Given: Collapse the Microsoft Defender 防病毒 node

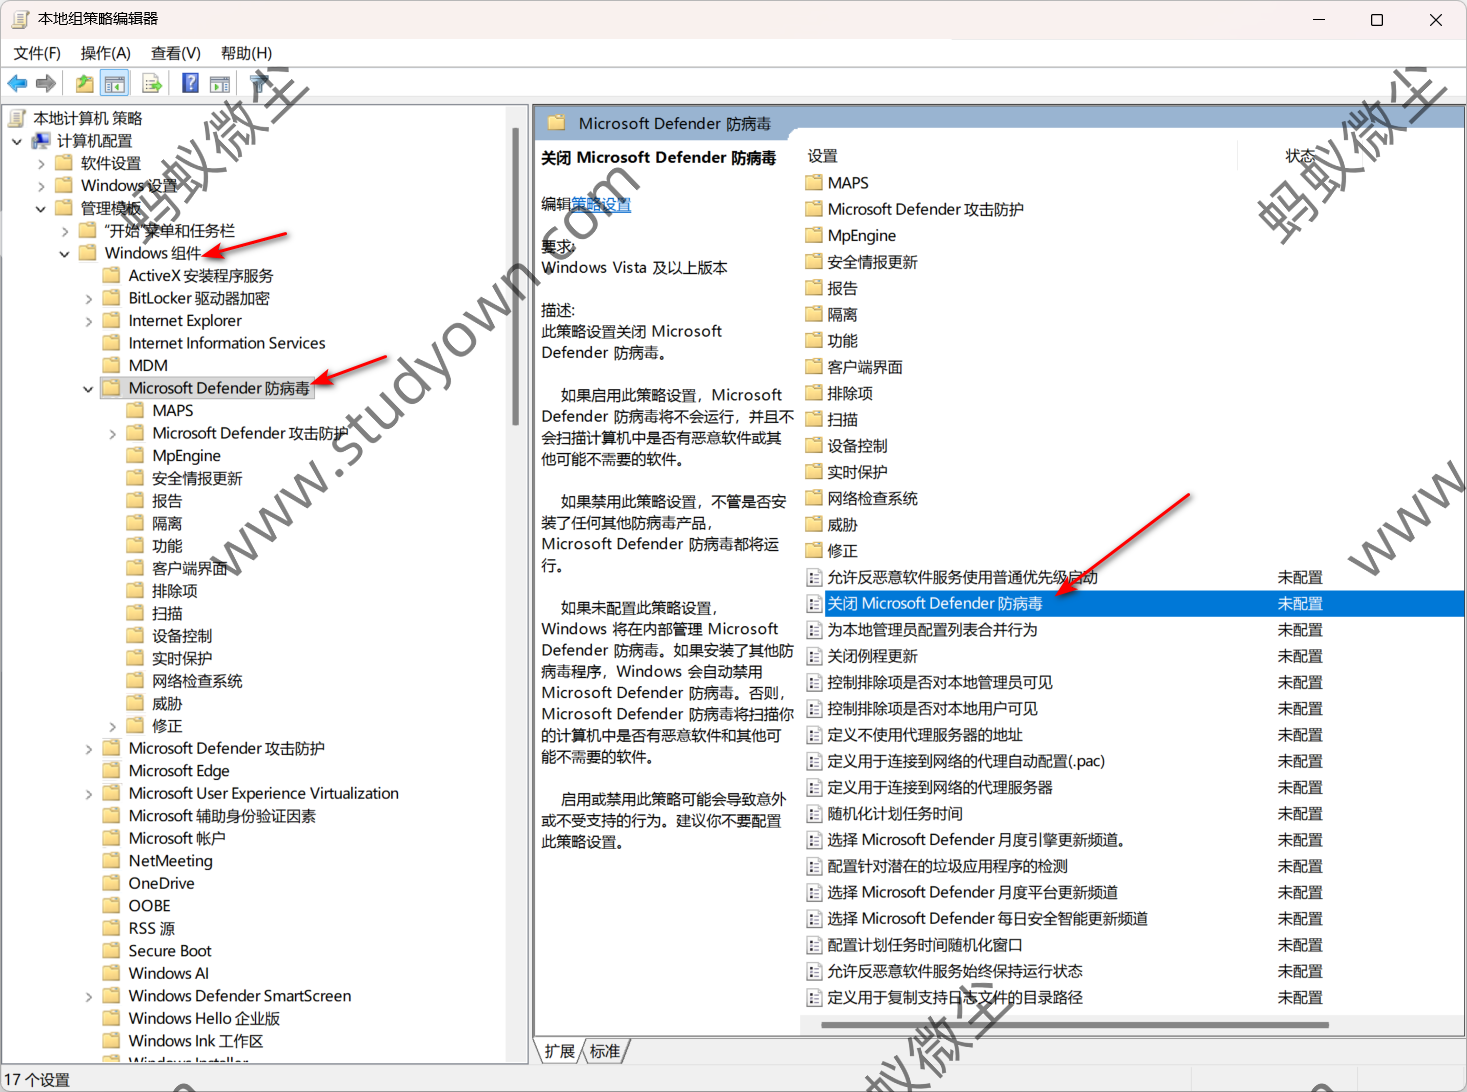Looking at the screenshot, I should click(x=88, y=388).
